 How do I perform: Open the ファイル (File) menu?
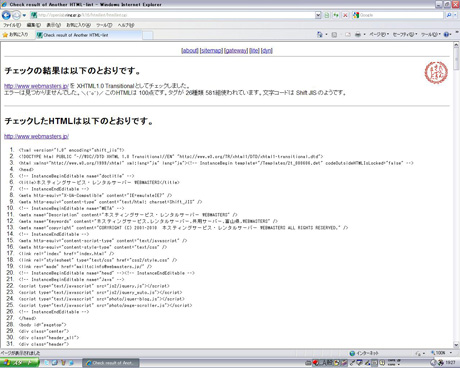pos(12,25)
